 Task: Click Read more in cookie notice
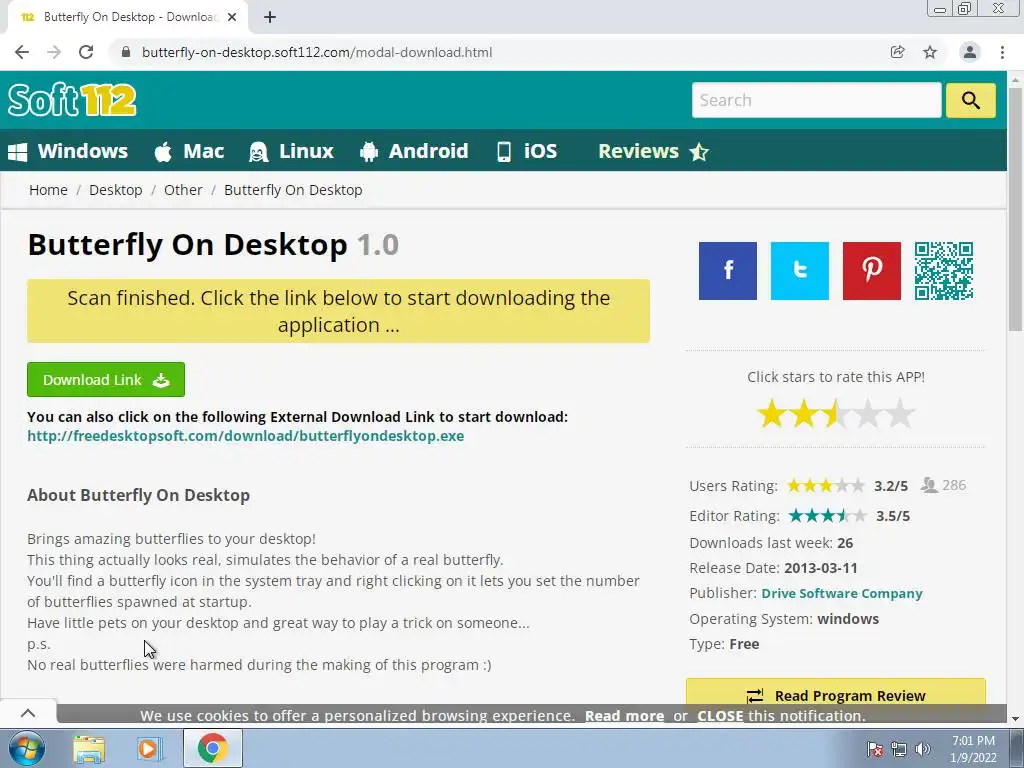pos(624,716)
